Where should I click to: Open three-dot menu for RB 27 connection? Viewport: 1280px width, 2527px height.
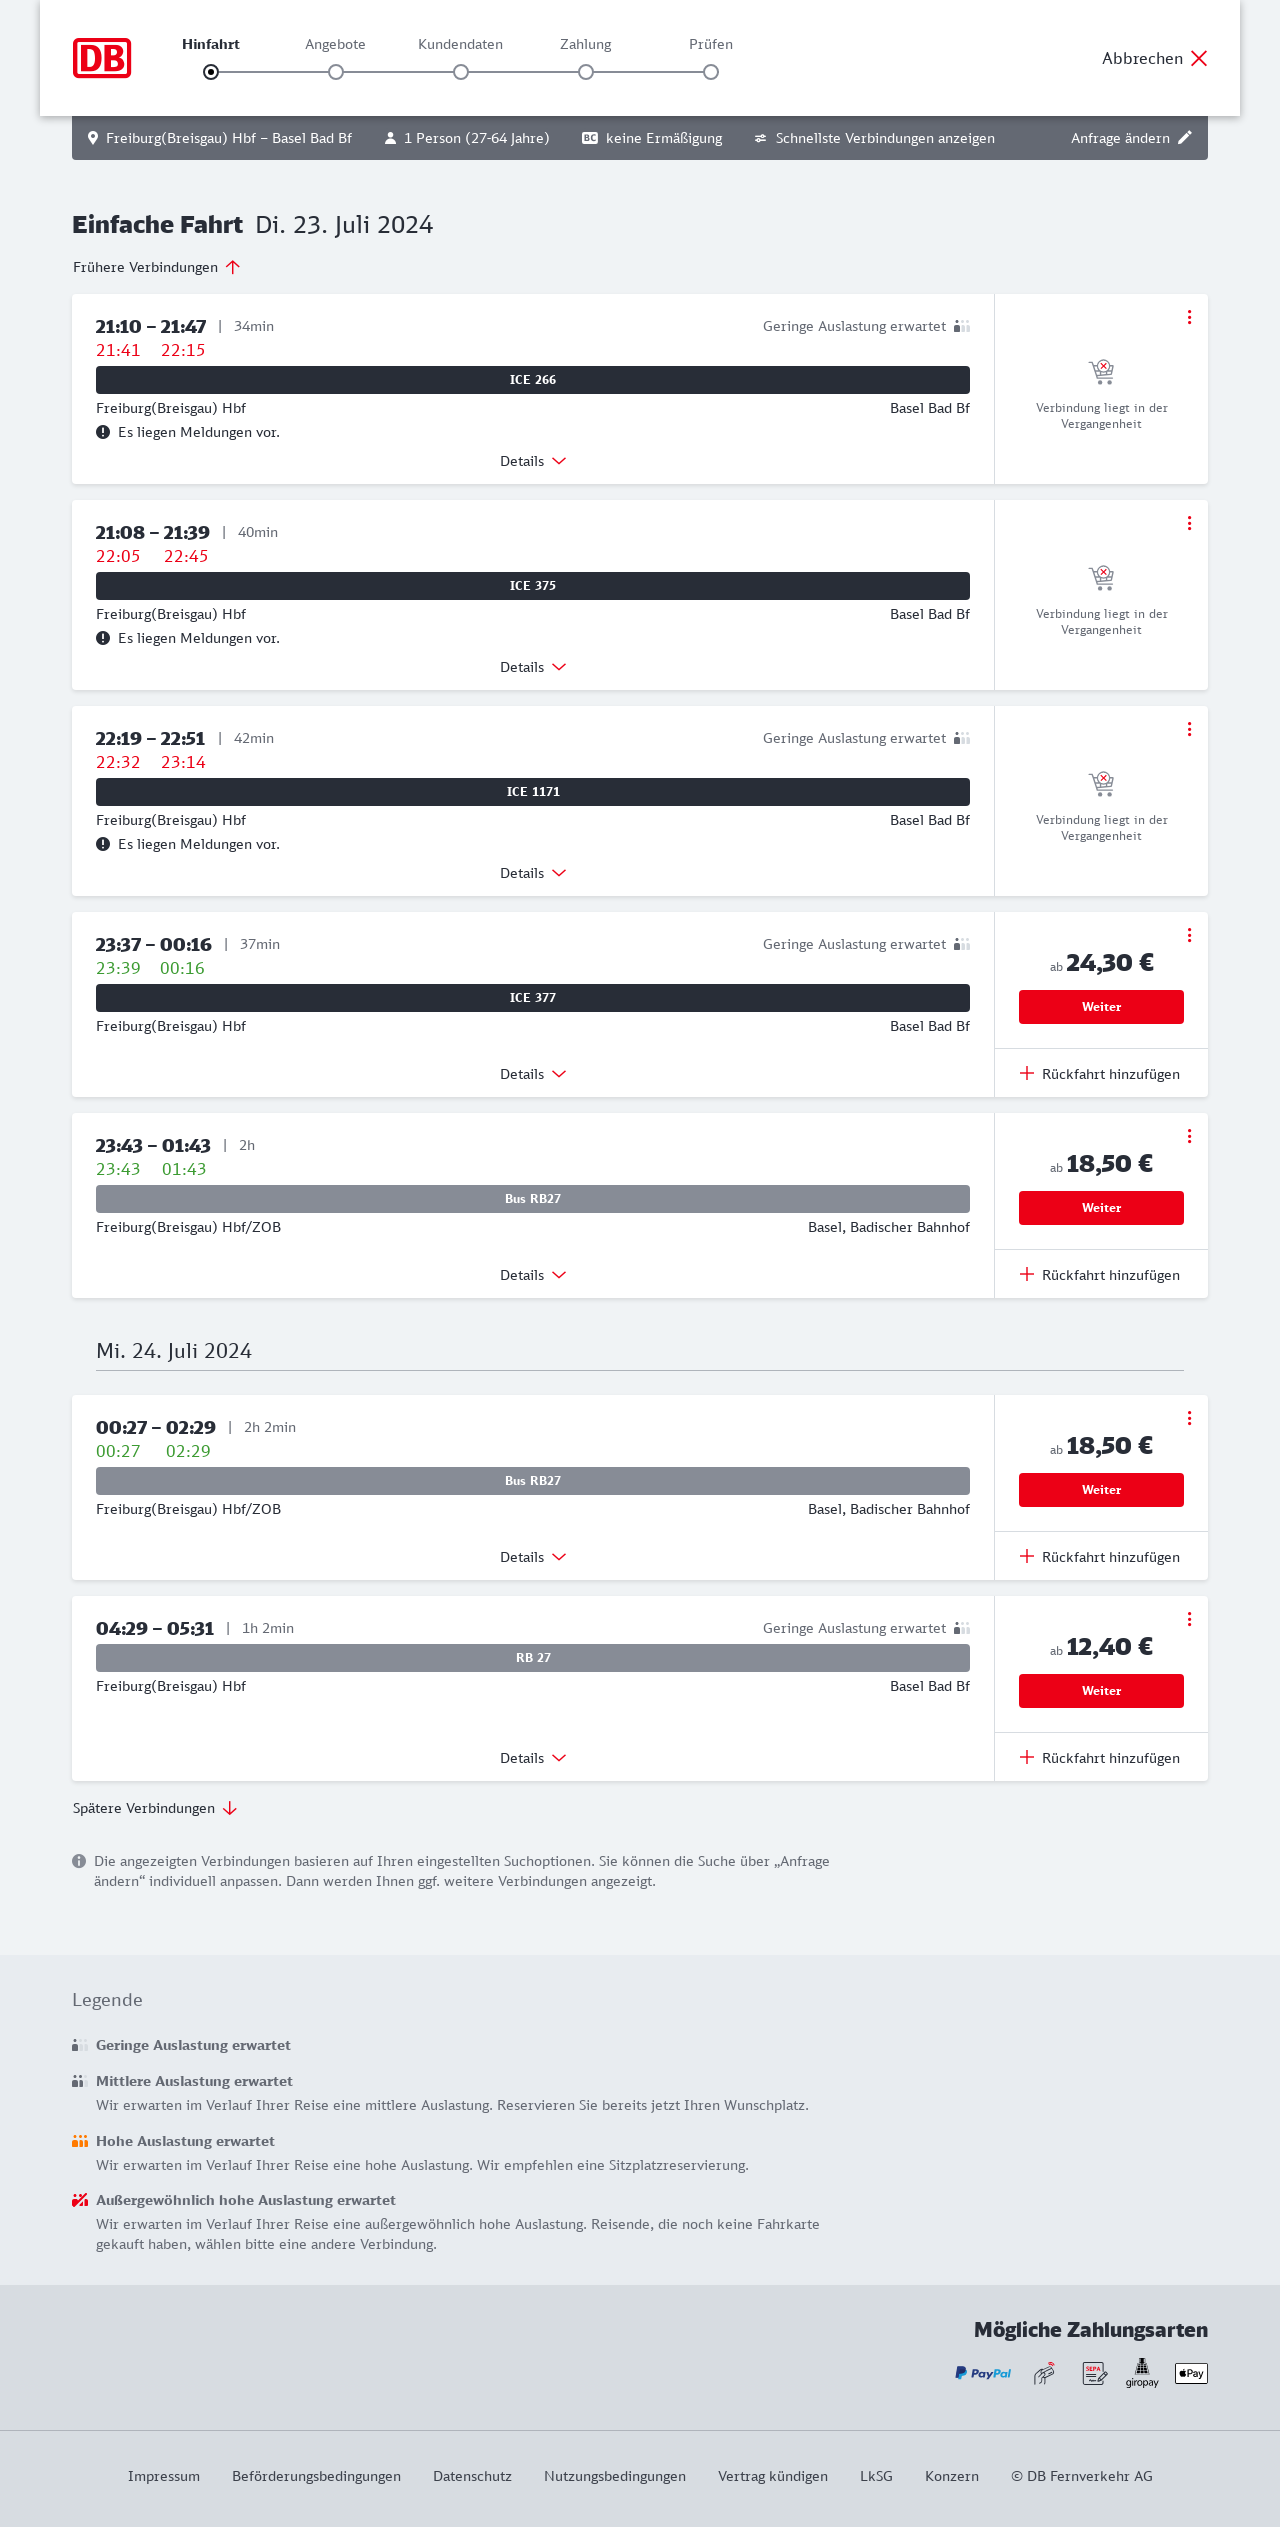1189,1619
